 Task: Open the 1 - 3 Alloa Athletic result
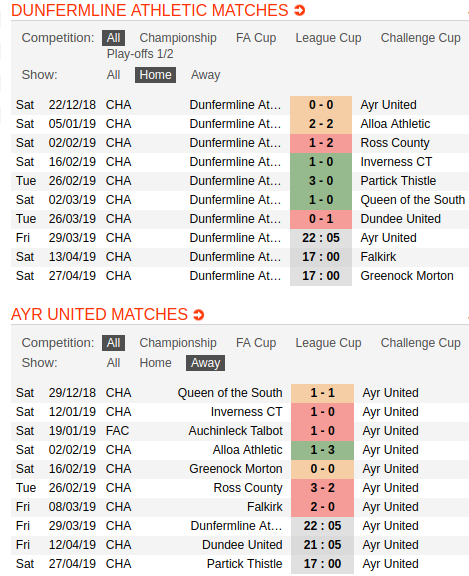coord(322,450)
